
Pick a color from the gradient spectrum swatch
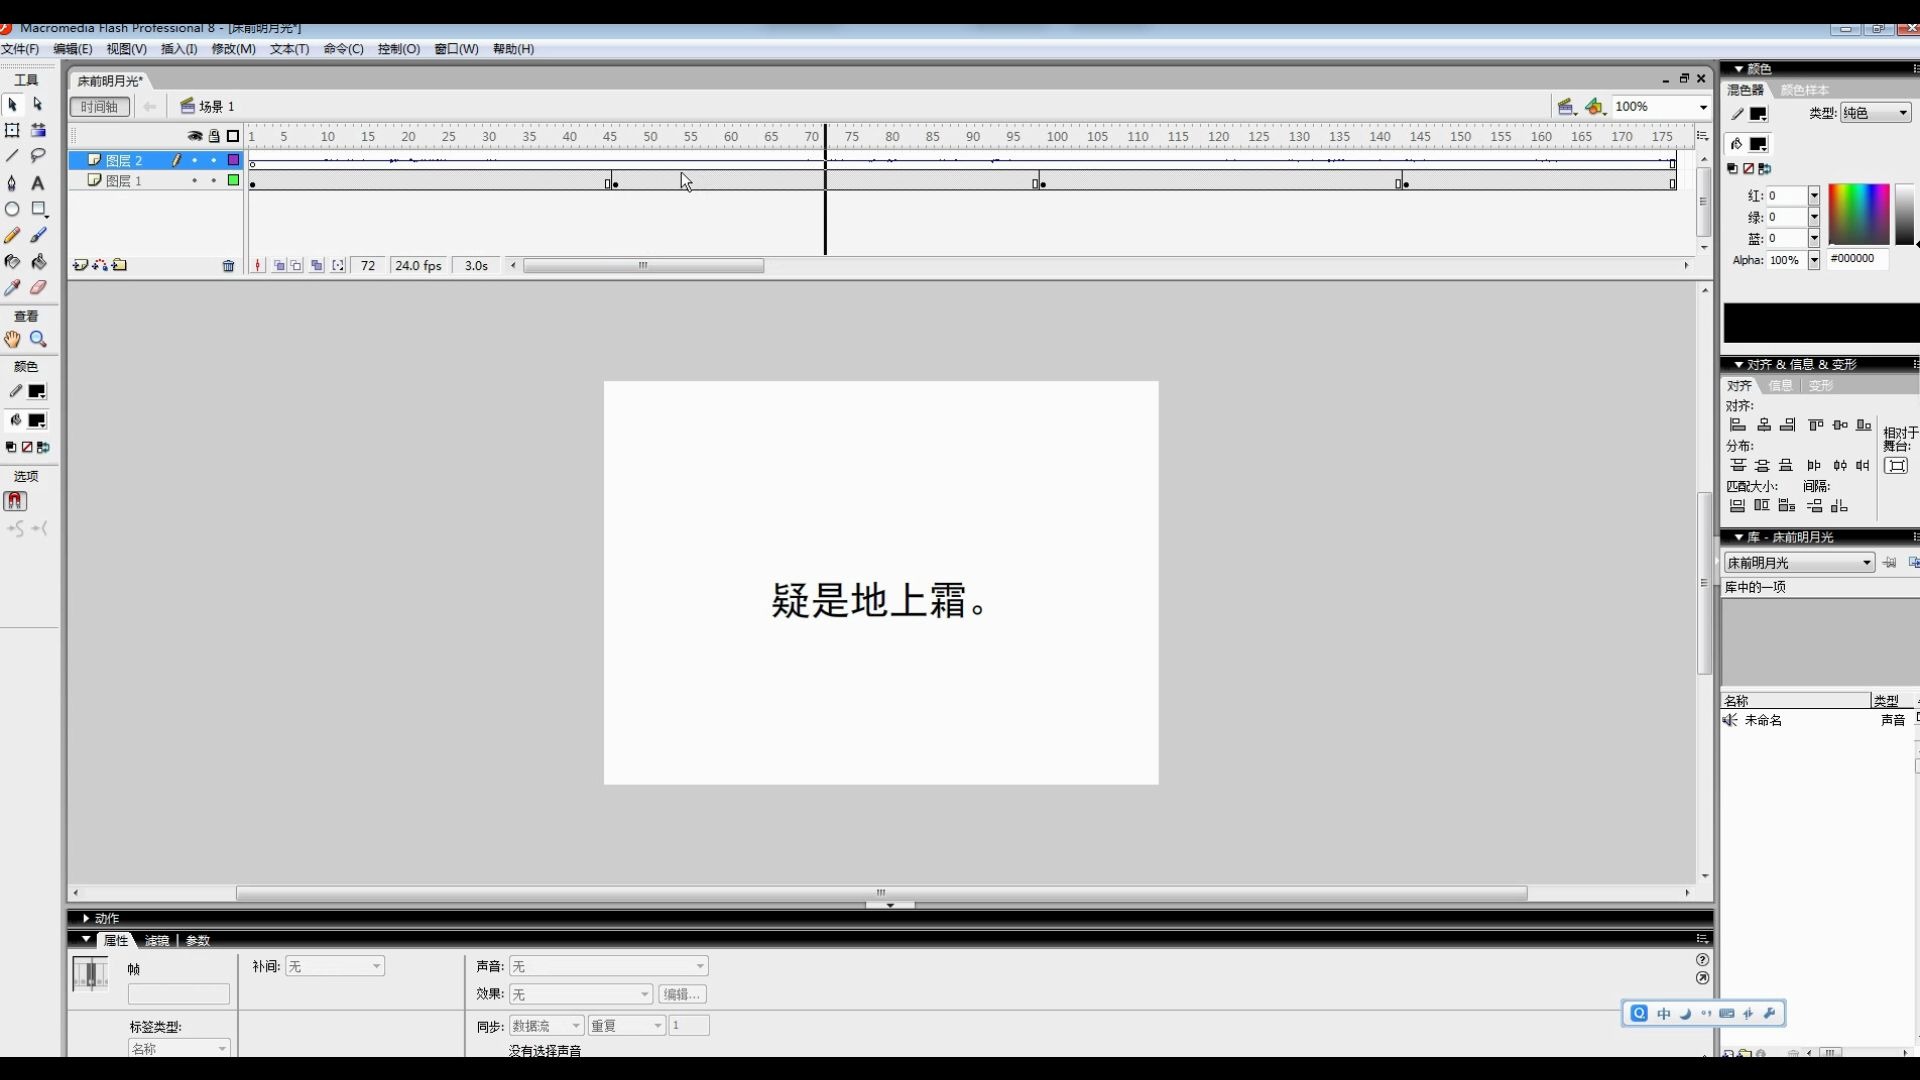point(1857,213)
